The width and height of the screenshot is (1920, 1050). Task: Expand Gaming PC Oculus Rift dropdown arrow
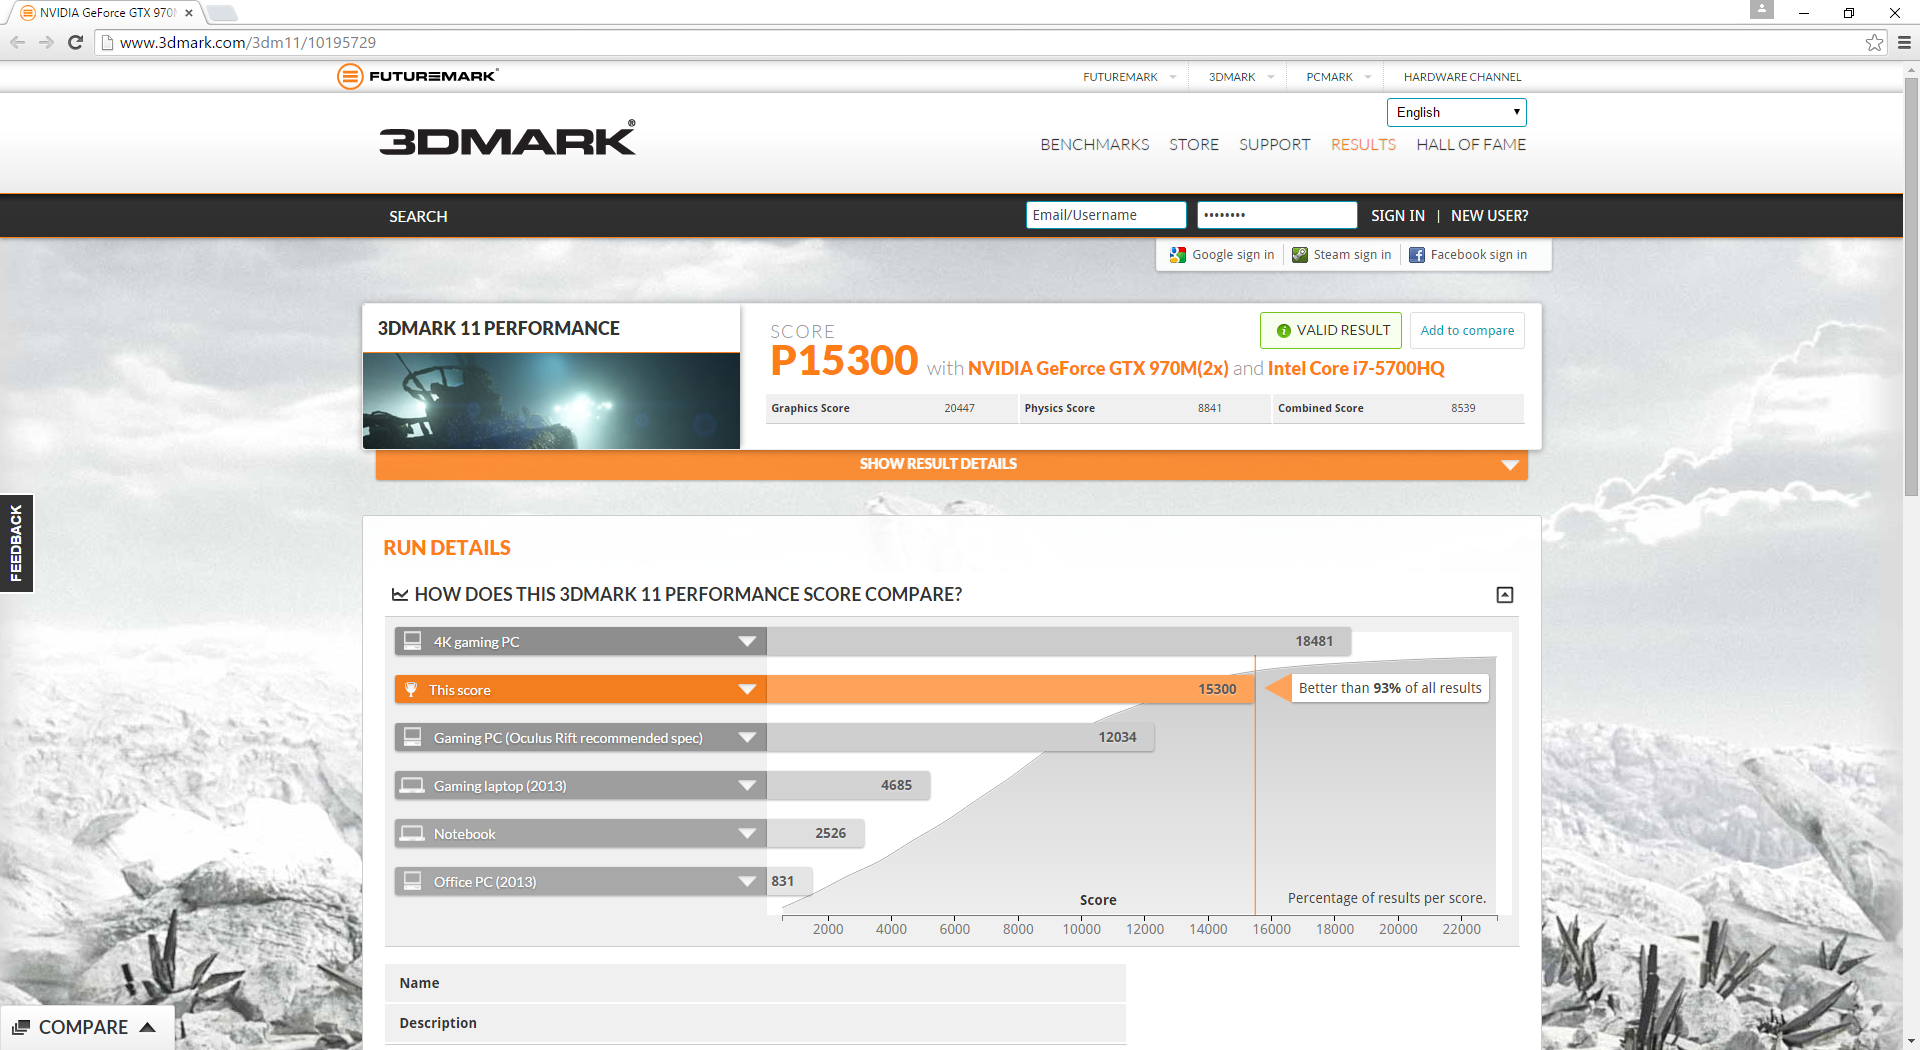click(x=747, y=737)
